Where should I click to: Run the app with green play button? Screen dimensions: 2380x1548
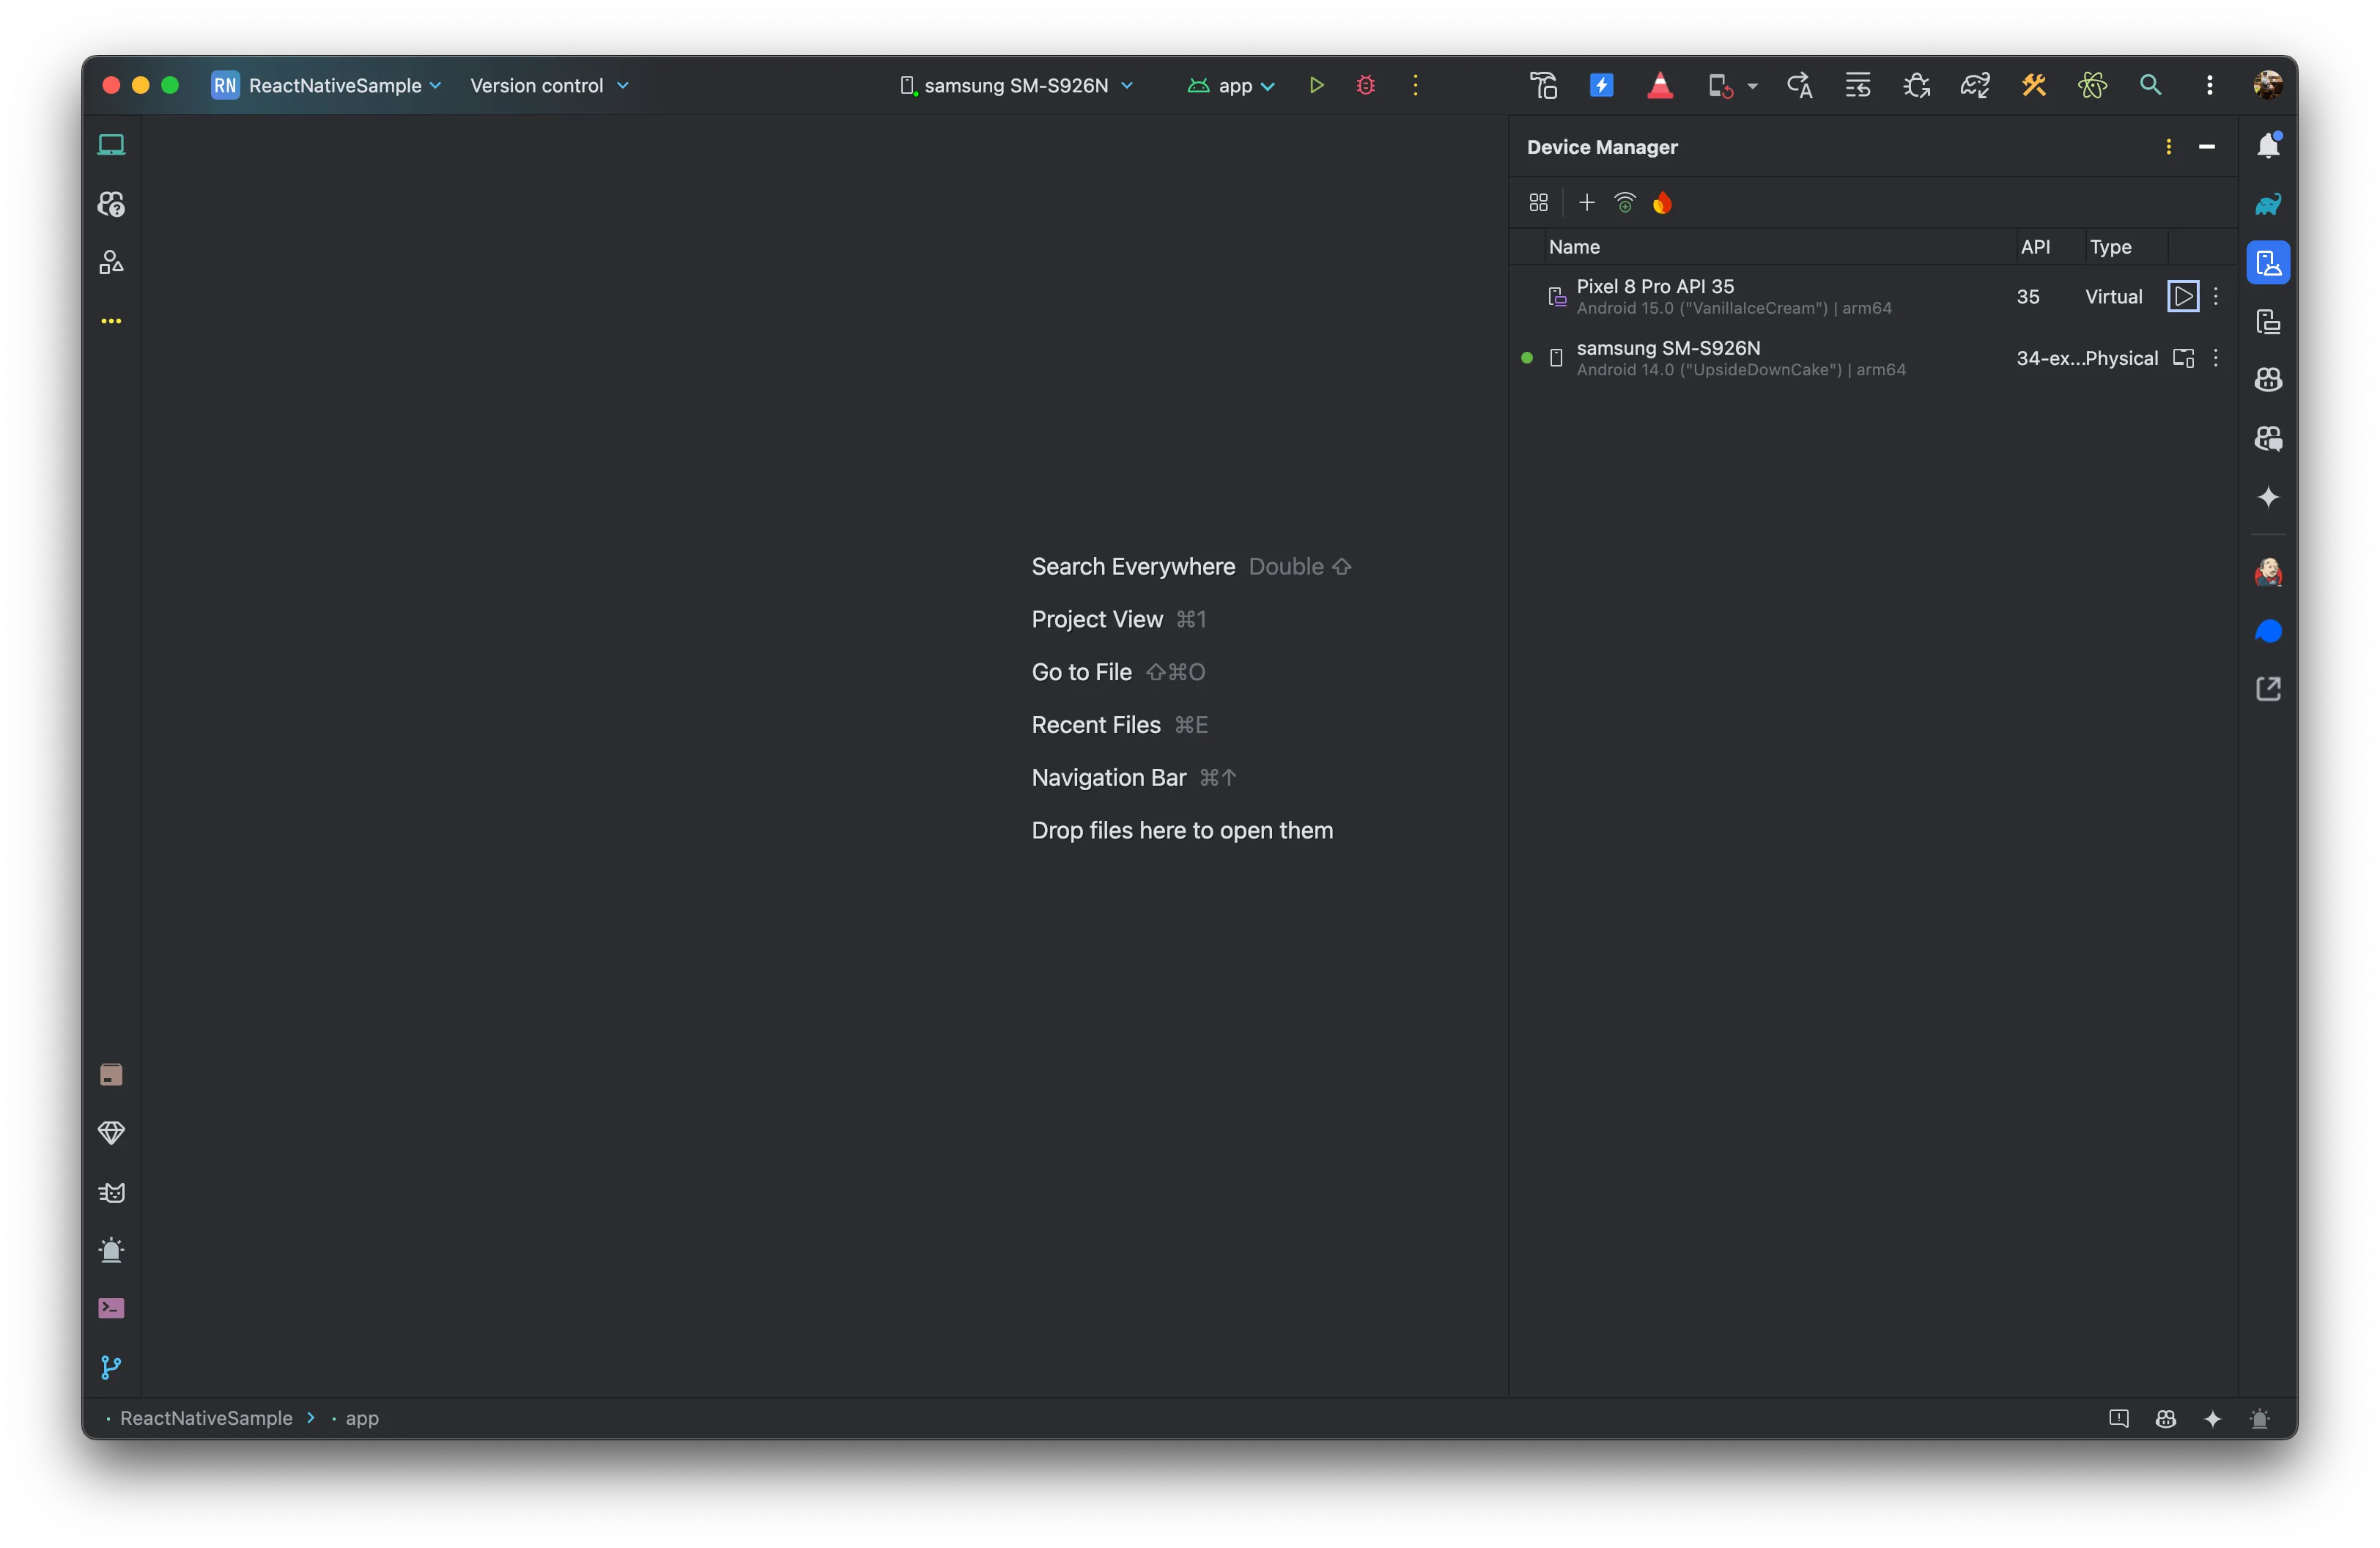tap(1316, 86)
